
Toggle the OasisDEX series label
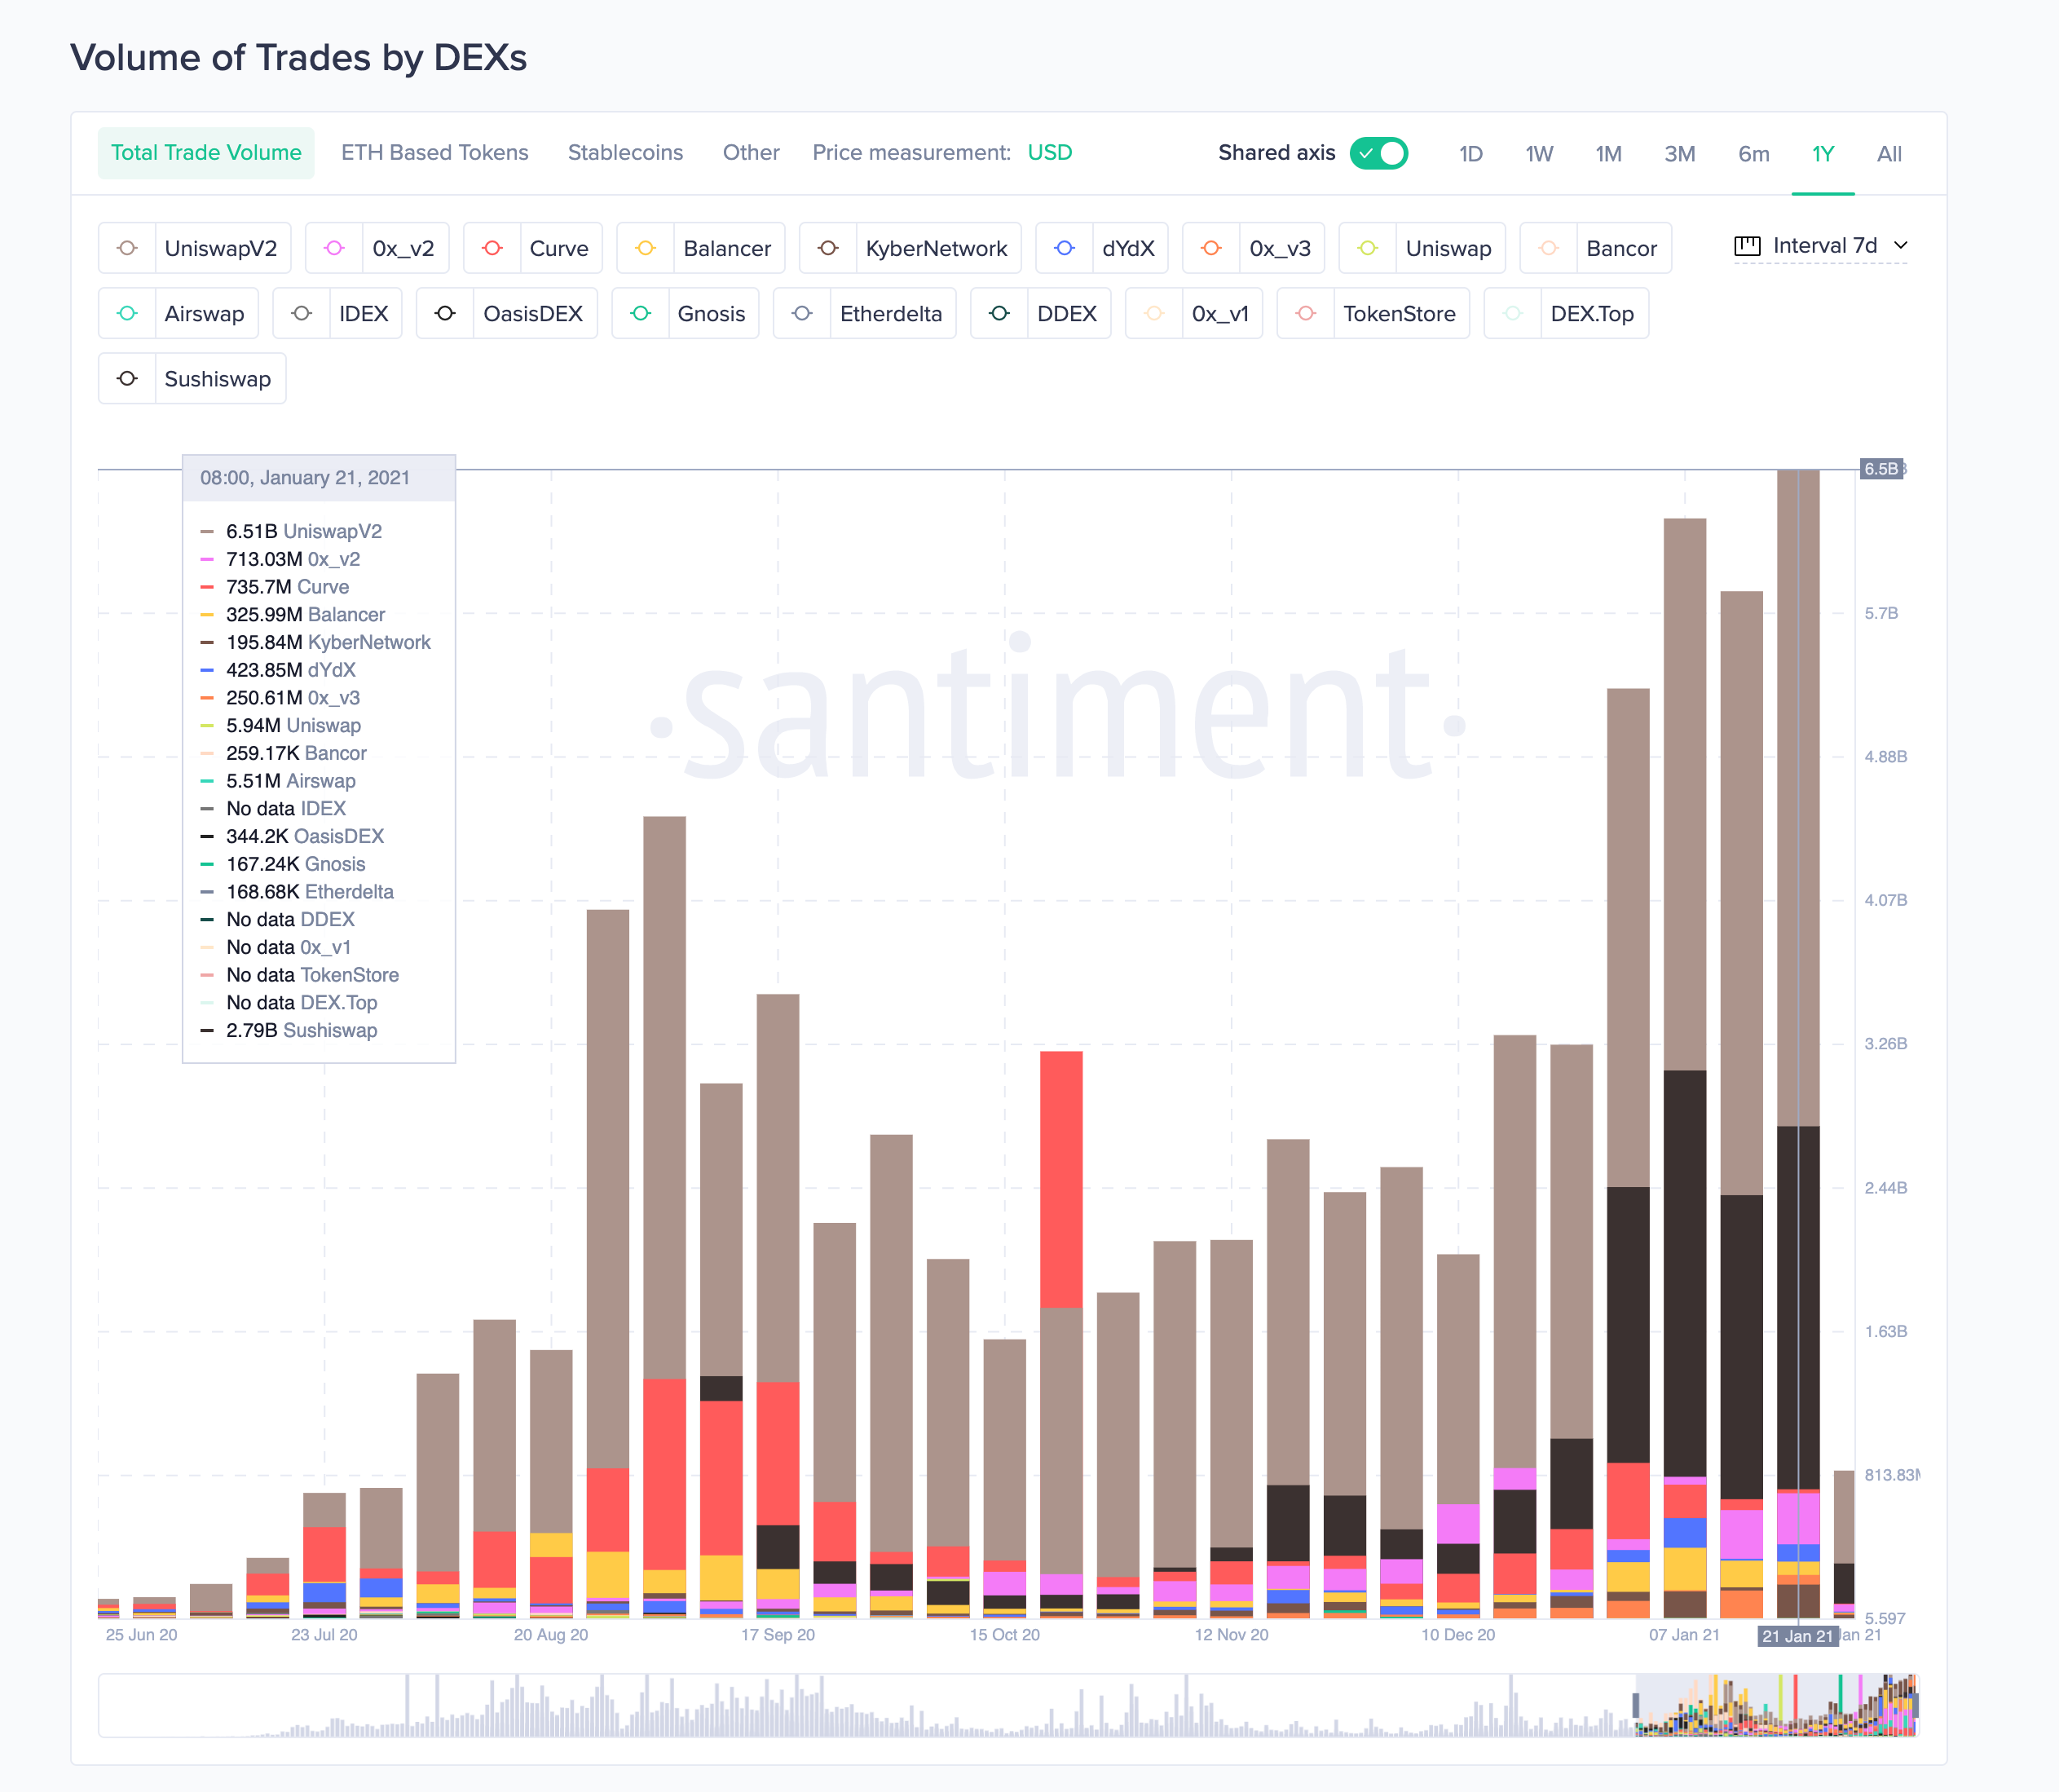pyautogui.click(x=533, y=313)
